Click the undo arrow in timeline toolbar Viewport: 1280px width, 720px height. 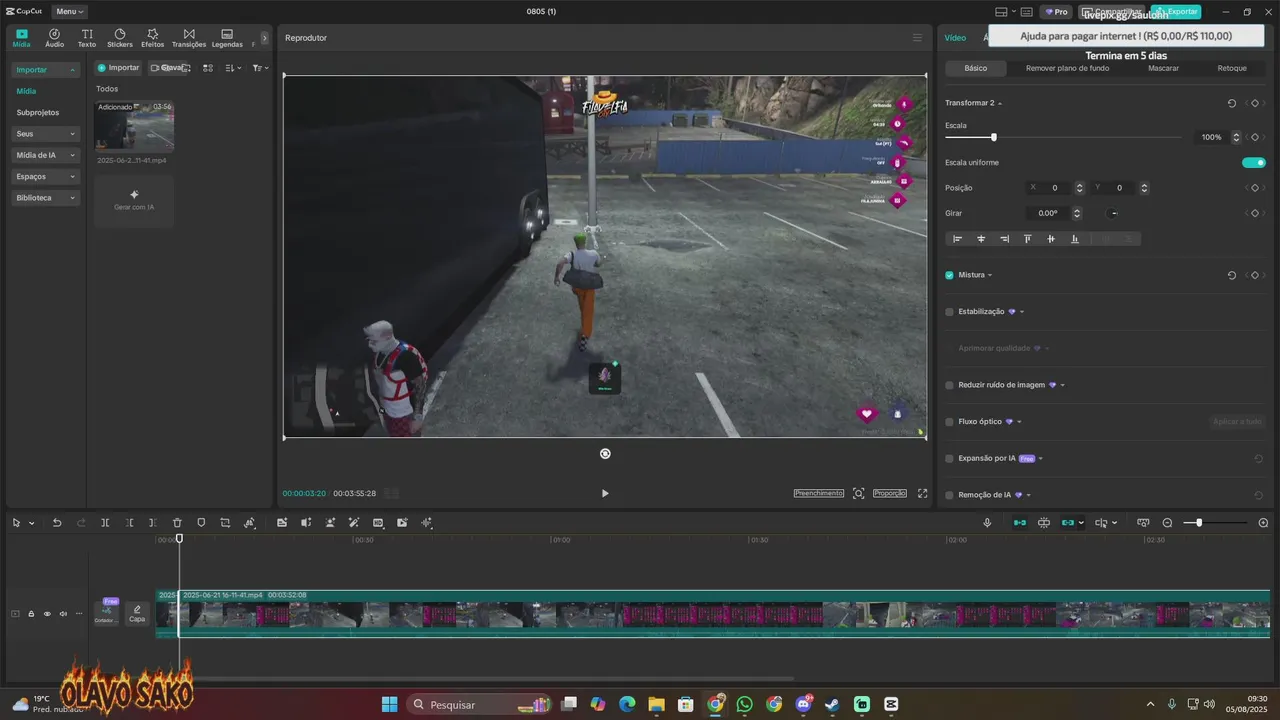click(x=57, y=523)
